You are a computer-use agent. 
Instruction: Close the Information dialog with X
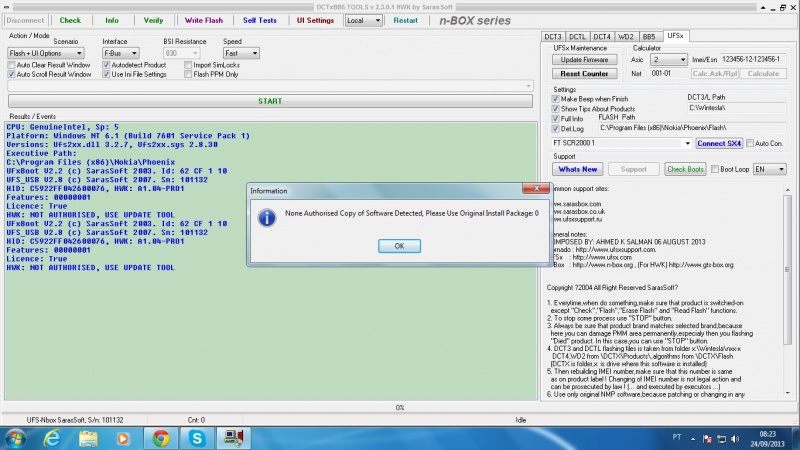coord(536,188)
